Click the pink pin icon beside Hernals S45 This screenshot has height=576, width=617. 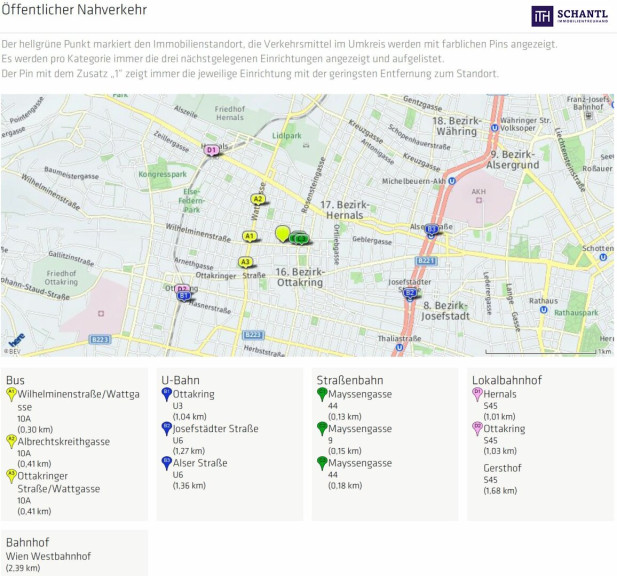[x=477, y=395]
